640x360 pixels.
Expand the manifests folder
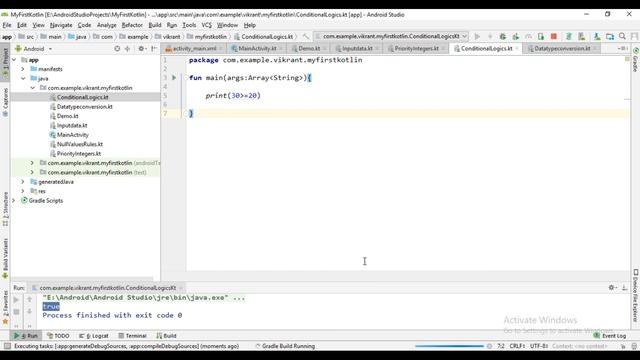(23, 69)
